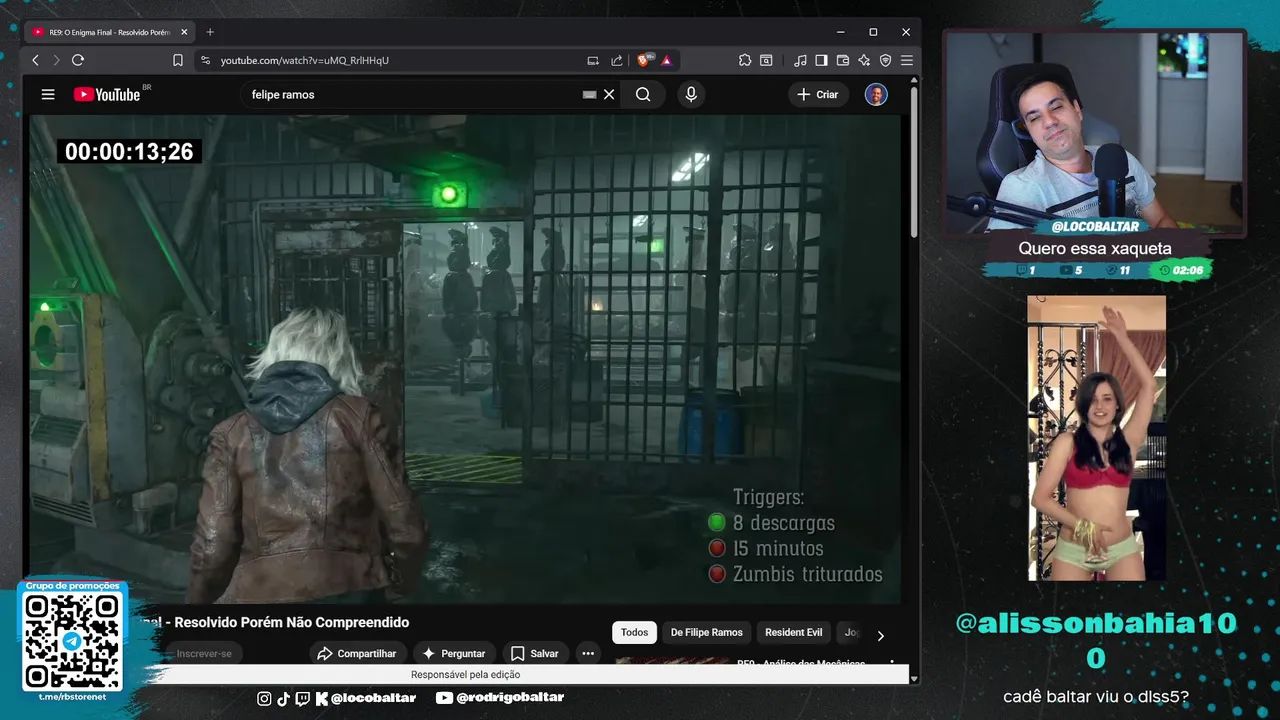Image resolution: width=1280 pixels, height=720 pixels.
Task: Open browser extensions puzzle icon
Action: (x=745, y=60)
